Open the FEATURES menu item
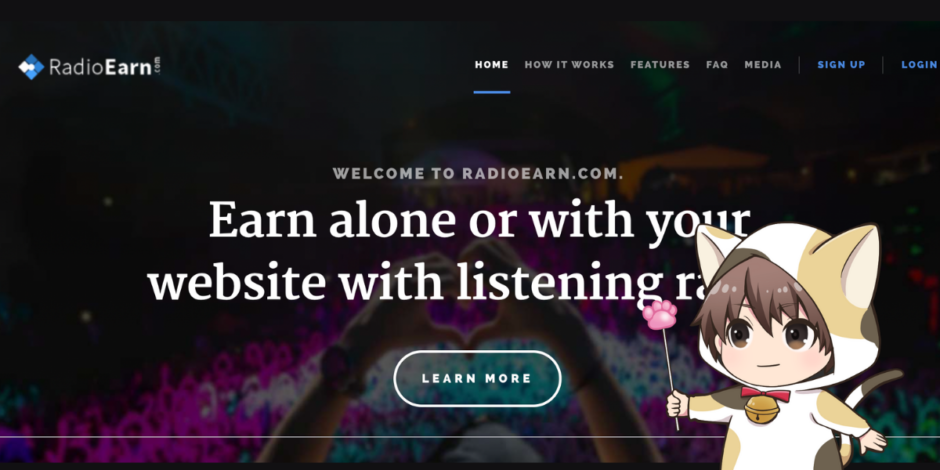The image size is (940, 470). pyautogui.click(x=660, y=65)
